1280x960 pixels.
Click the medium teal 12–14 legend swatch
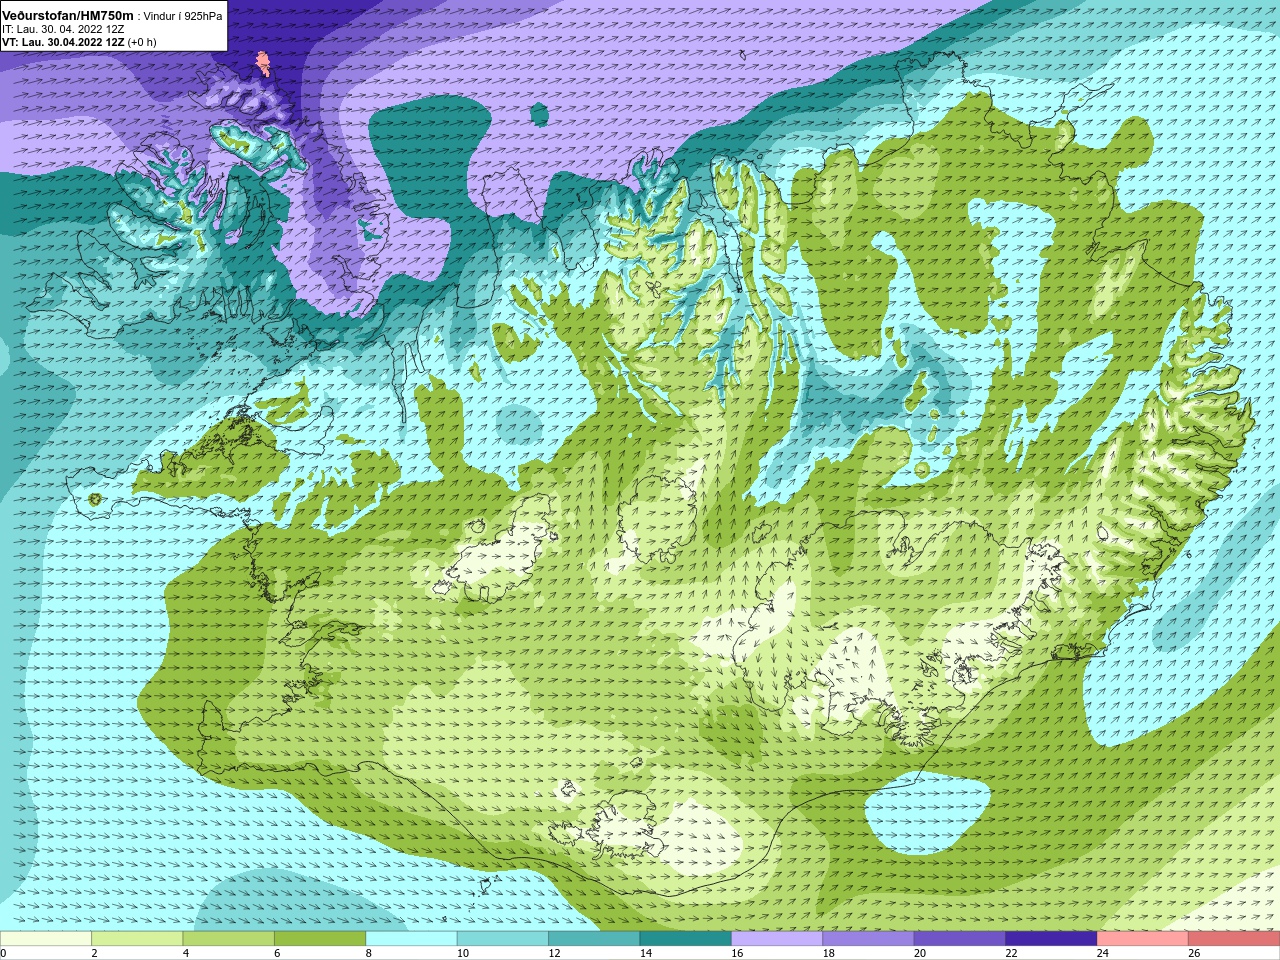pyautogui.click(x=594, y=939)
